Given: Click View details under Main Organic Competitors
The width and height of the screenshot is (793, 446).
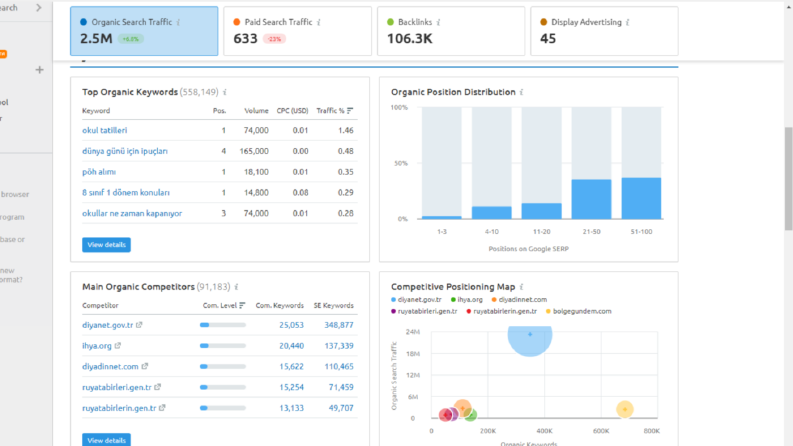Looking at the screenshot, I should pyautogui.click(x=106, y=440).
